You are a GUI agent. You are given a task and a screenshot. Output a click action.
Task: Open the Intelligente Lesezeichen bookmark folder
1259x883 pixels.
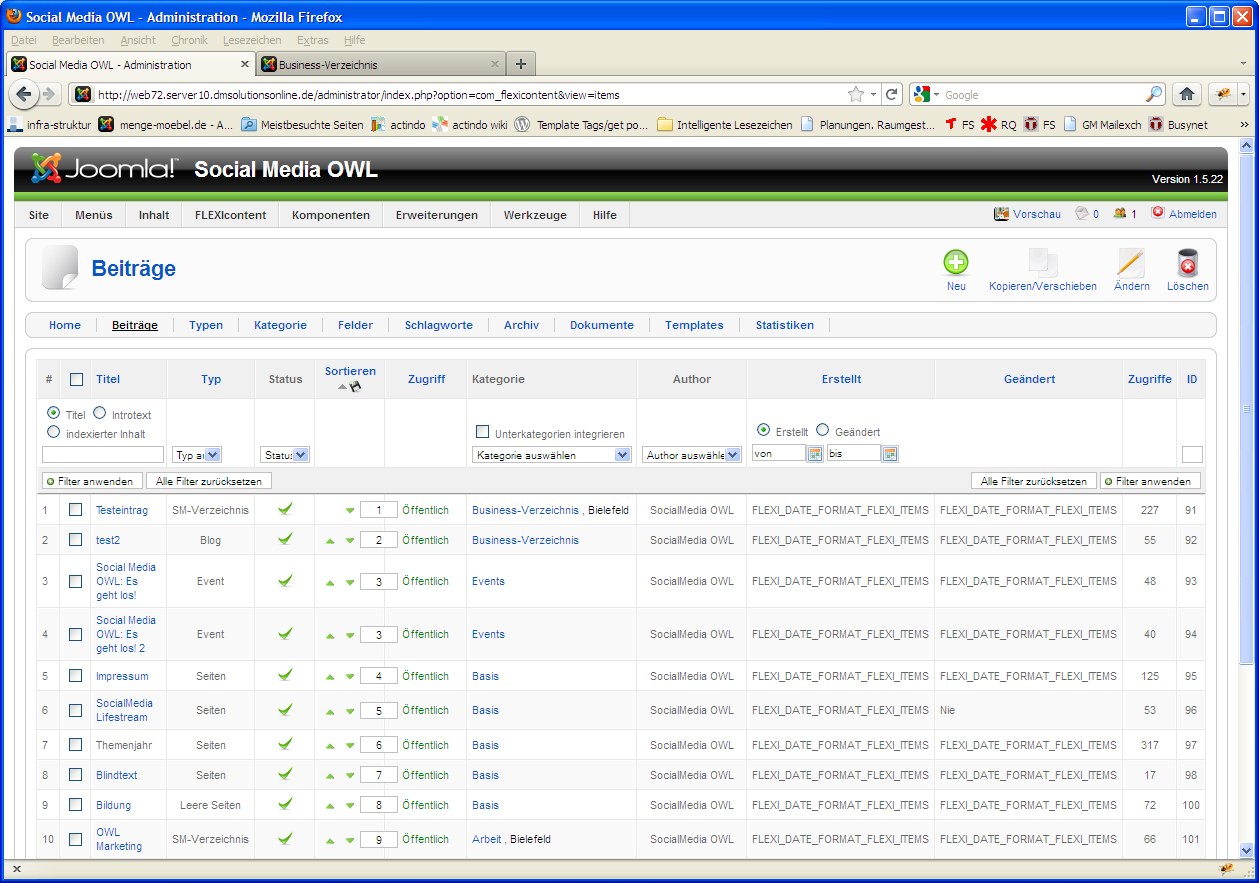(725, 125)
